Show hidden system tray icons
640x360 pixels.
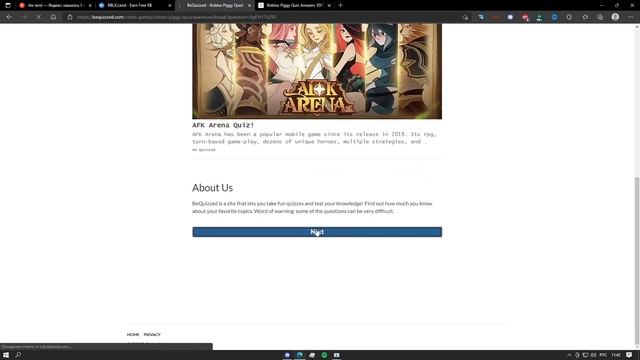point(569,355)
